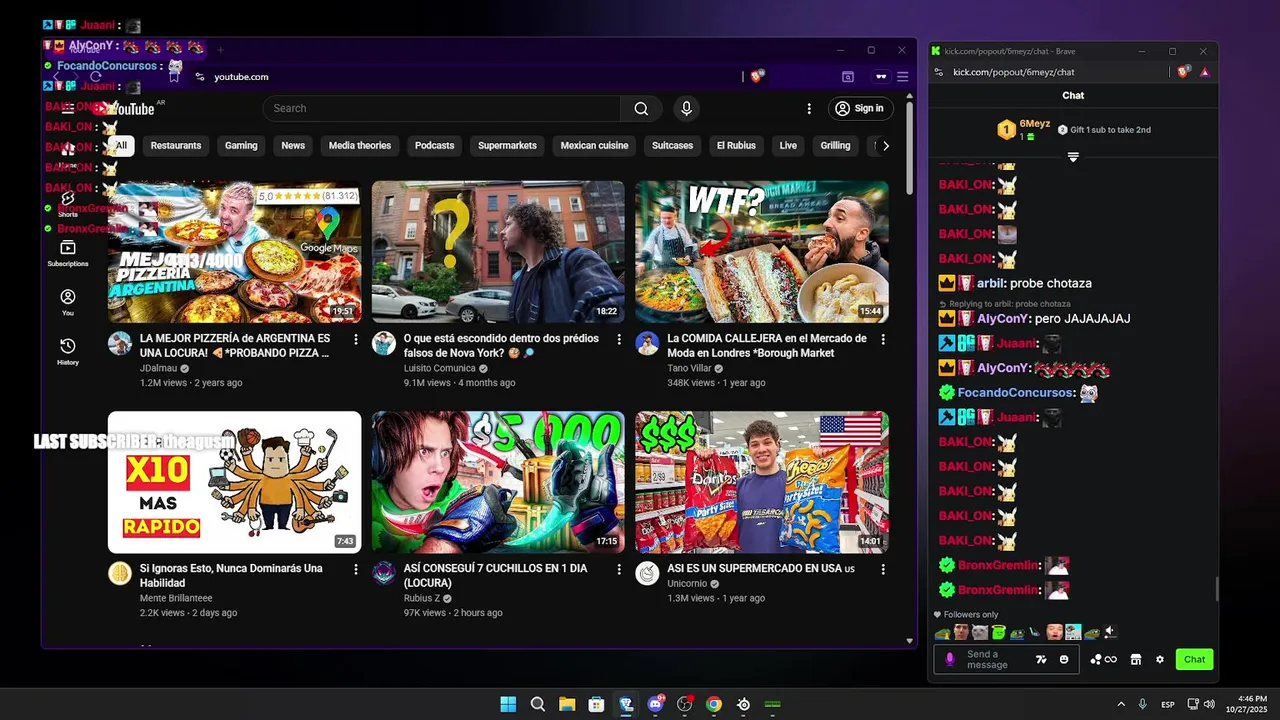Select the Gaming category chip
The image size is (1280, 720).
click(241, 145)
